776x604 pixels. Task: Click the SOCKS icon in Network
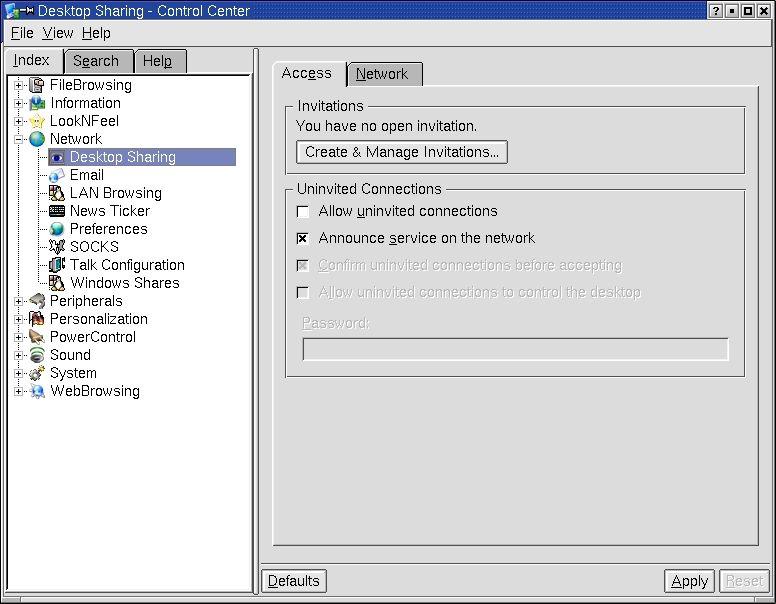(57, 247)
